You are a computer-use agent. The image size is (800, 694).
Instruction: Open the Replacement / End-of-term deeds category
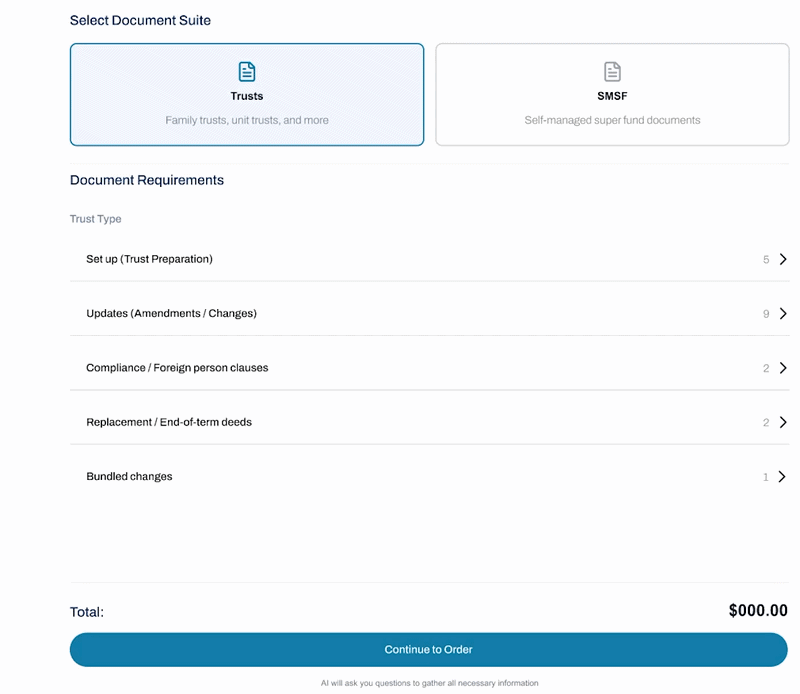tap(430, 422)
